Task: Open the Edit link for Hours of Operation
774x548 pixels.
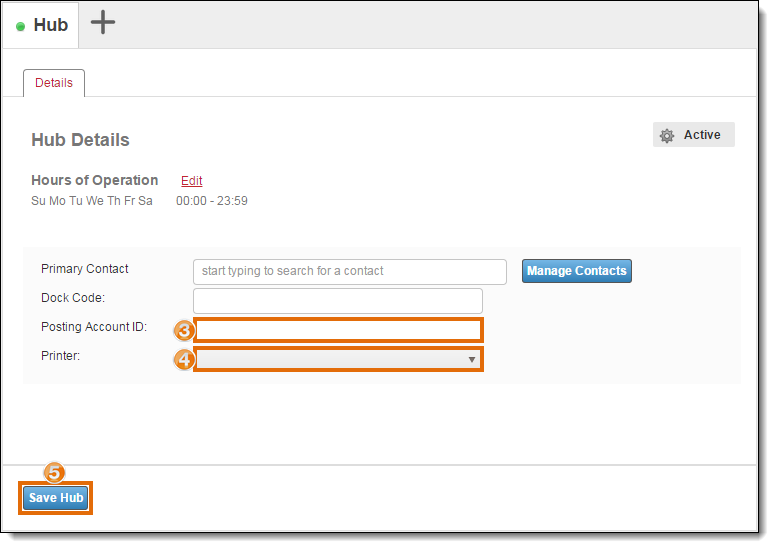Action: [x=192, y=181]
